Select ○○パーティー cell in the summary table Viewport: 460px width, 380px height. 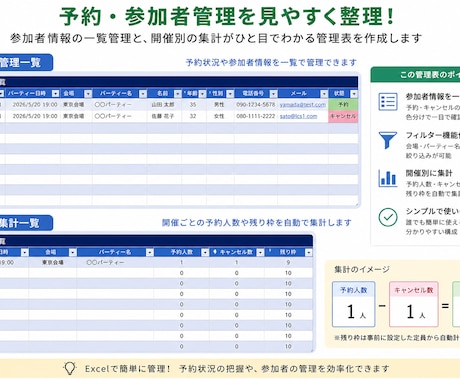click(115, 262)
